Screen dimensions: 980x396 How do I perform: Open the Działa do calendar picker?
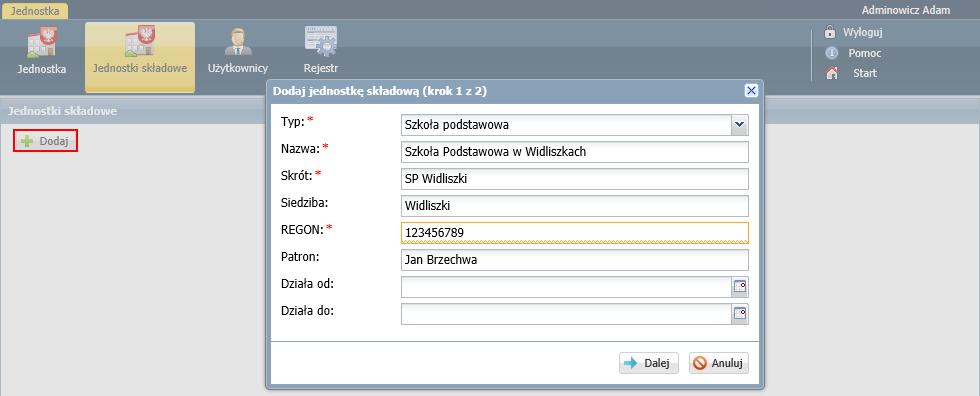coord(740,314)
